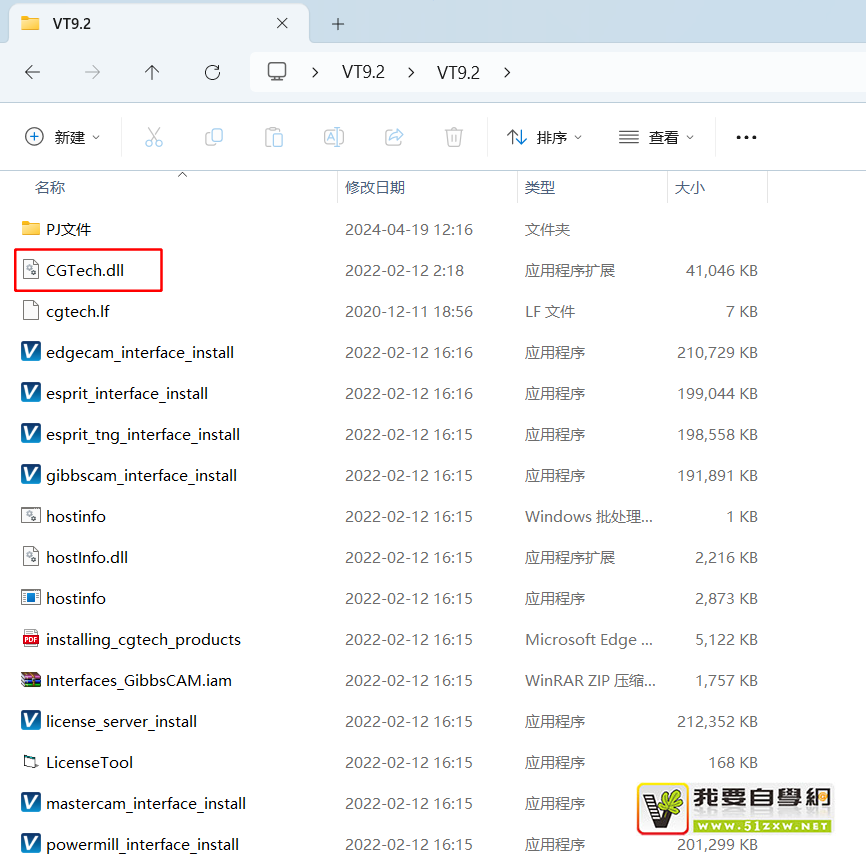Close the VT9.2 tab
The width and height of the screenshot is (866, 856).
(x=282, y=23)
